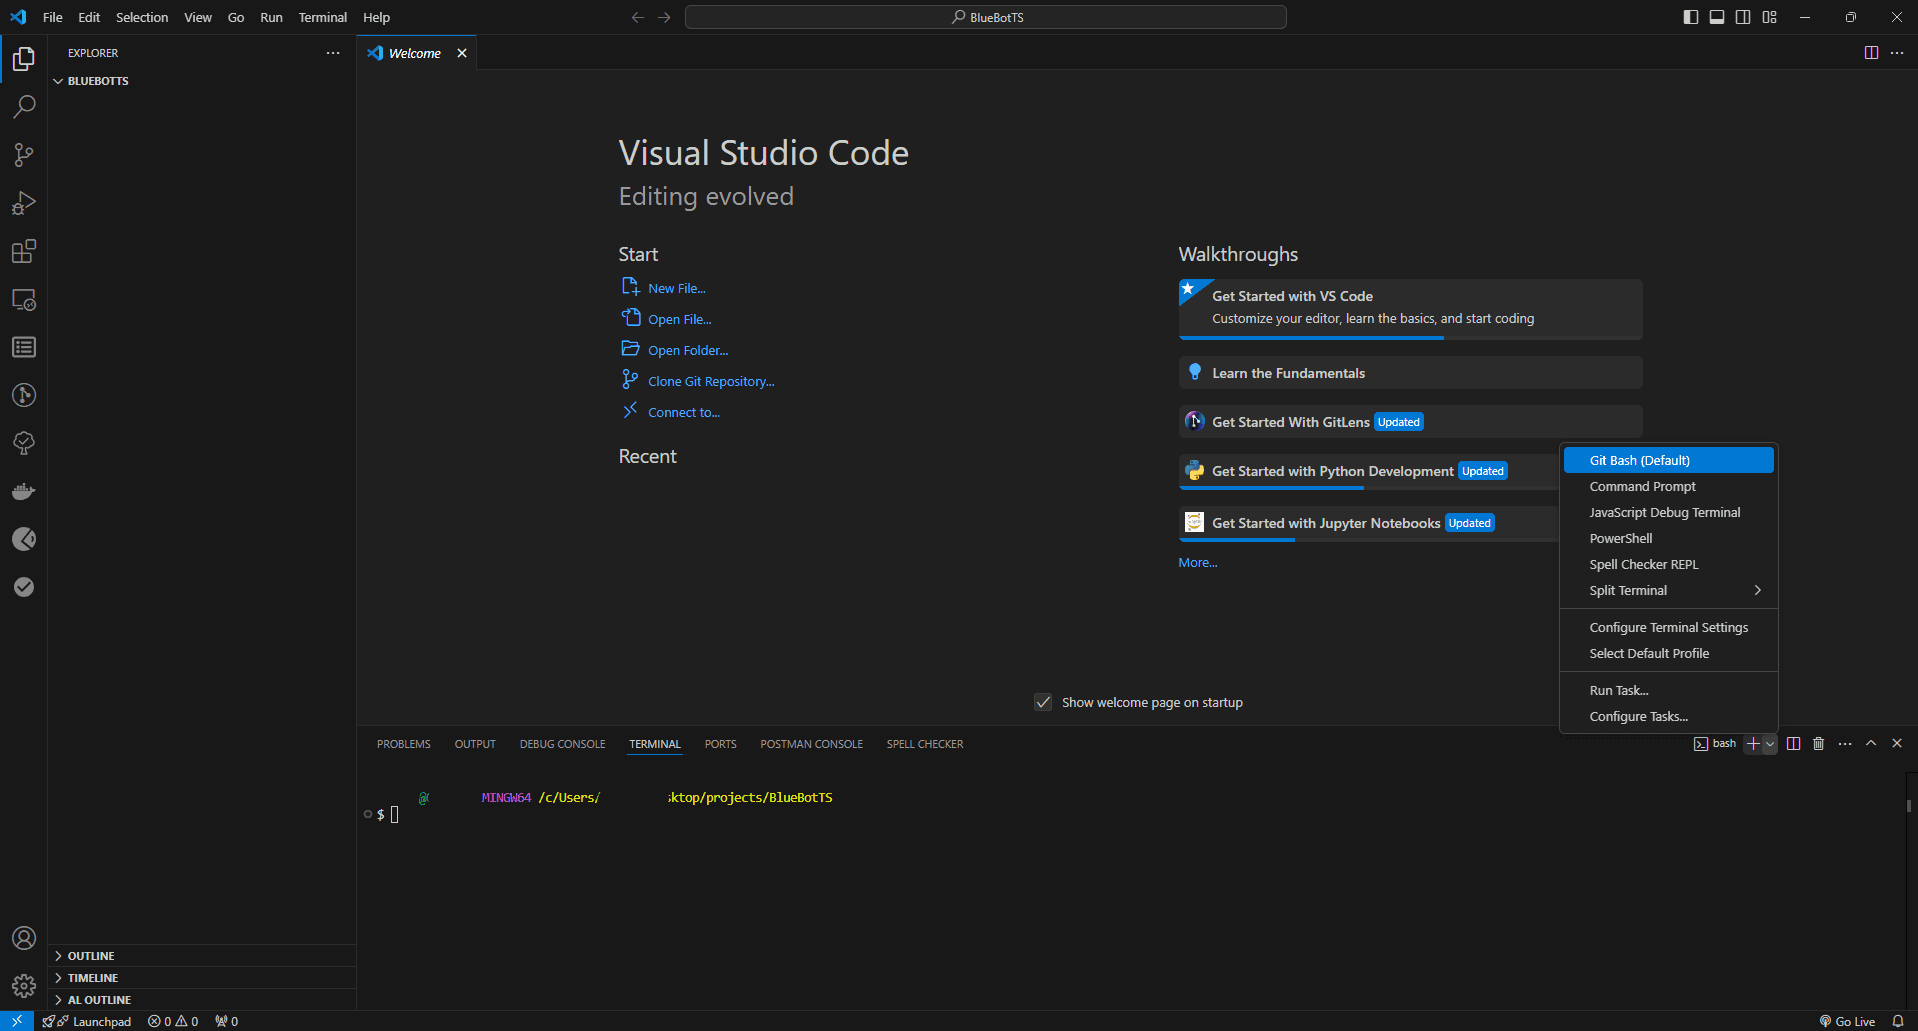Open the GitLens activity bar icon
The width and height of the screenshot is (1918, 1031).
24,395
